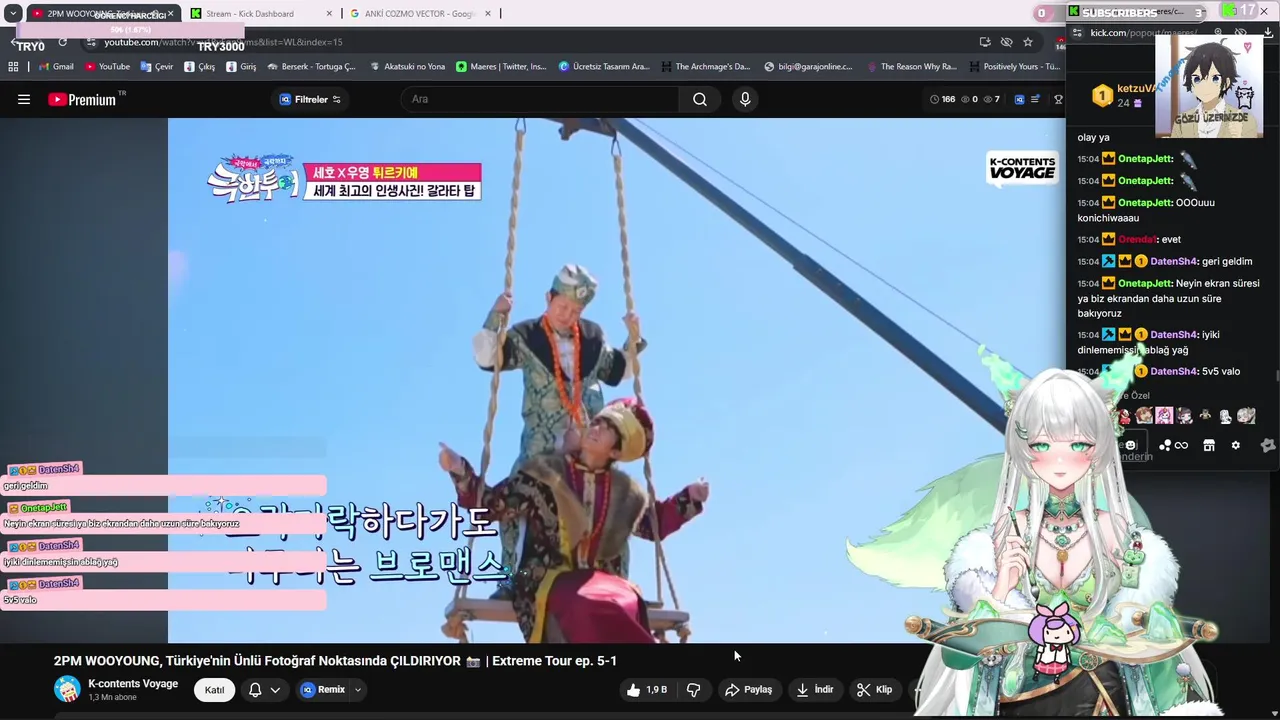Open emoji picker in Kick chat
This screenshot has width=1280, height=720.
tap(1131, 445)
